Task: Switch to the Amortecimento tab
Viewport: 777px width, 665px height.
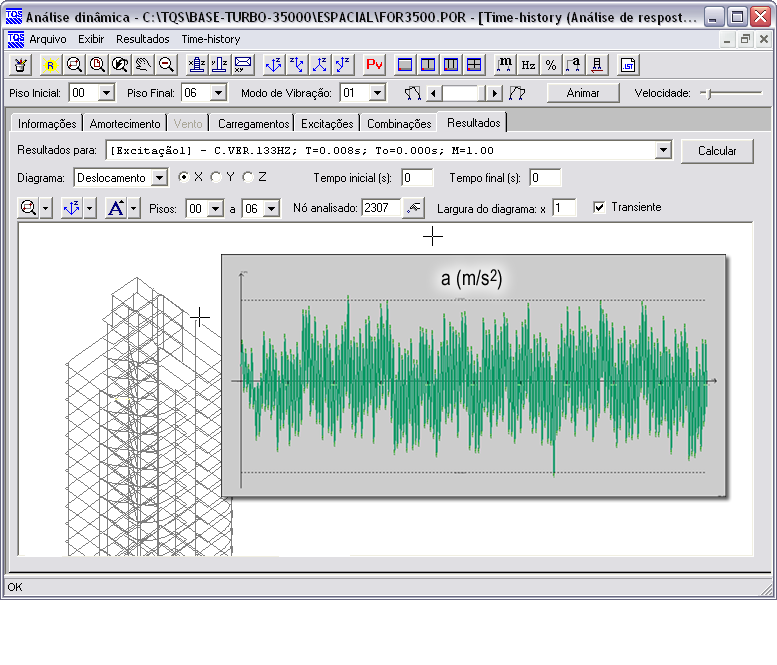Action: (125, 124)
